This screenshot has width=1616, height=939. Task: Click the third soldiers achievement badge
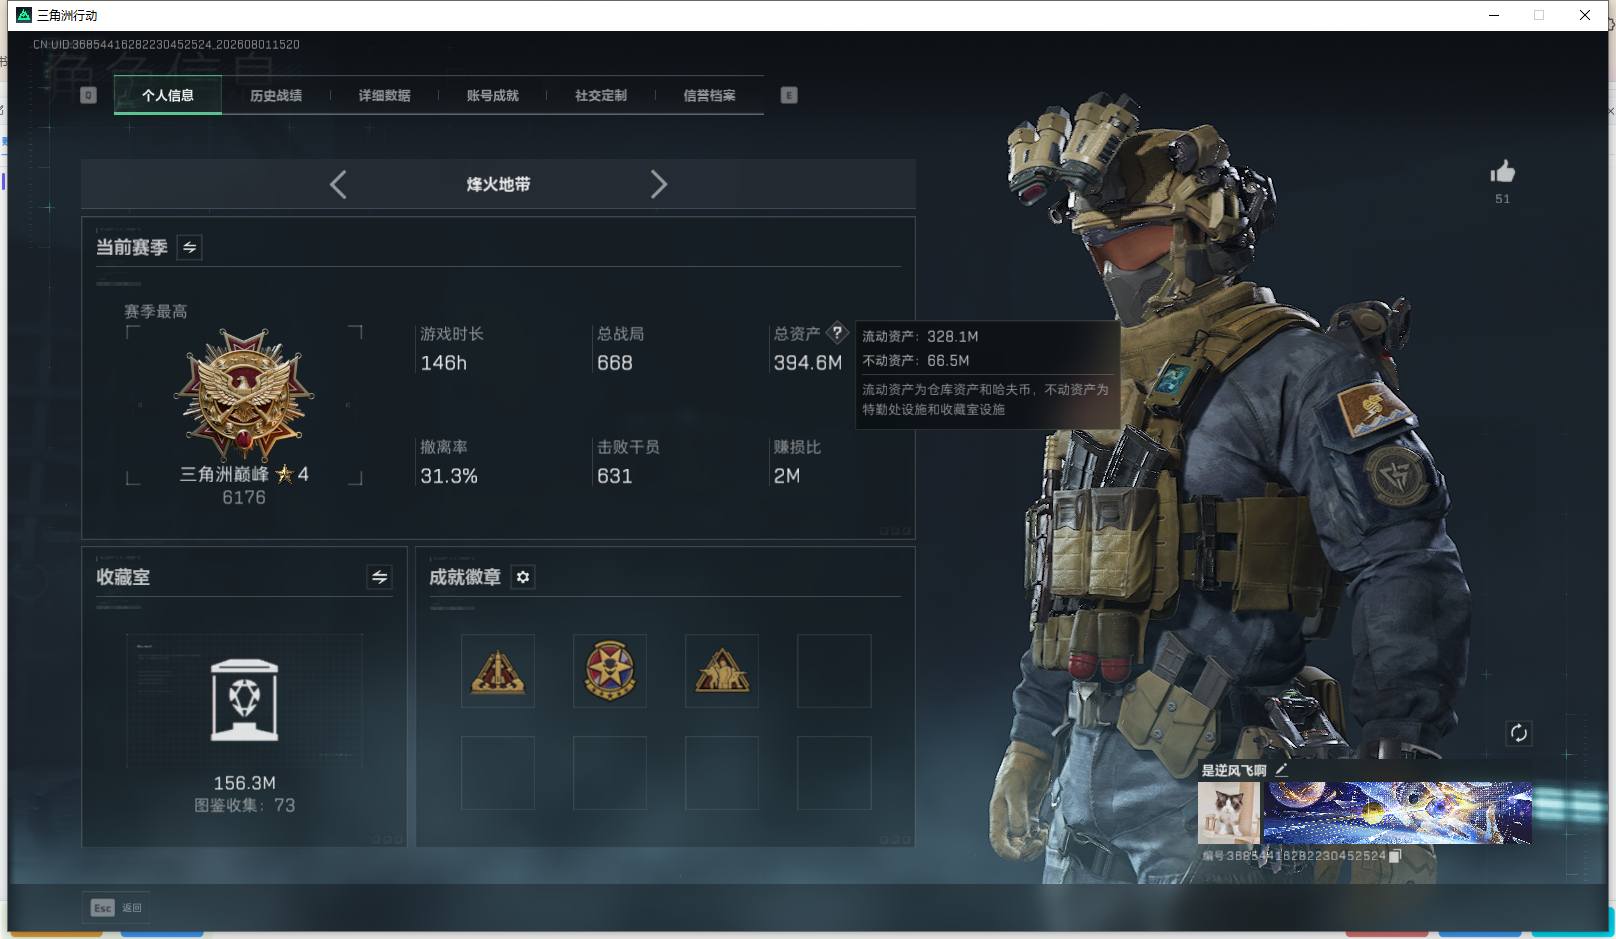[722, 671]
